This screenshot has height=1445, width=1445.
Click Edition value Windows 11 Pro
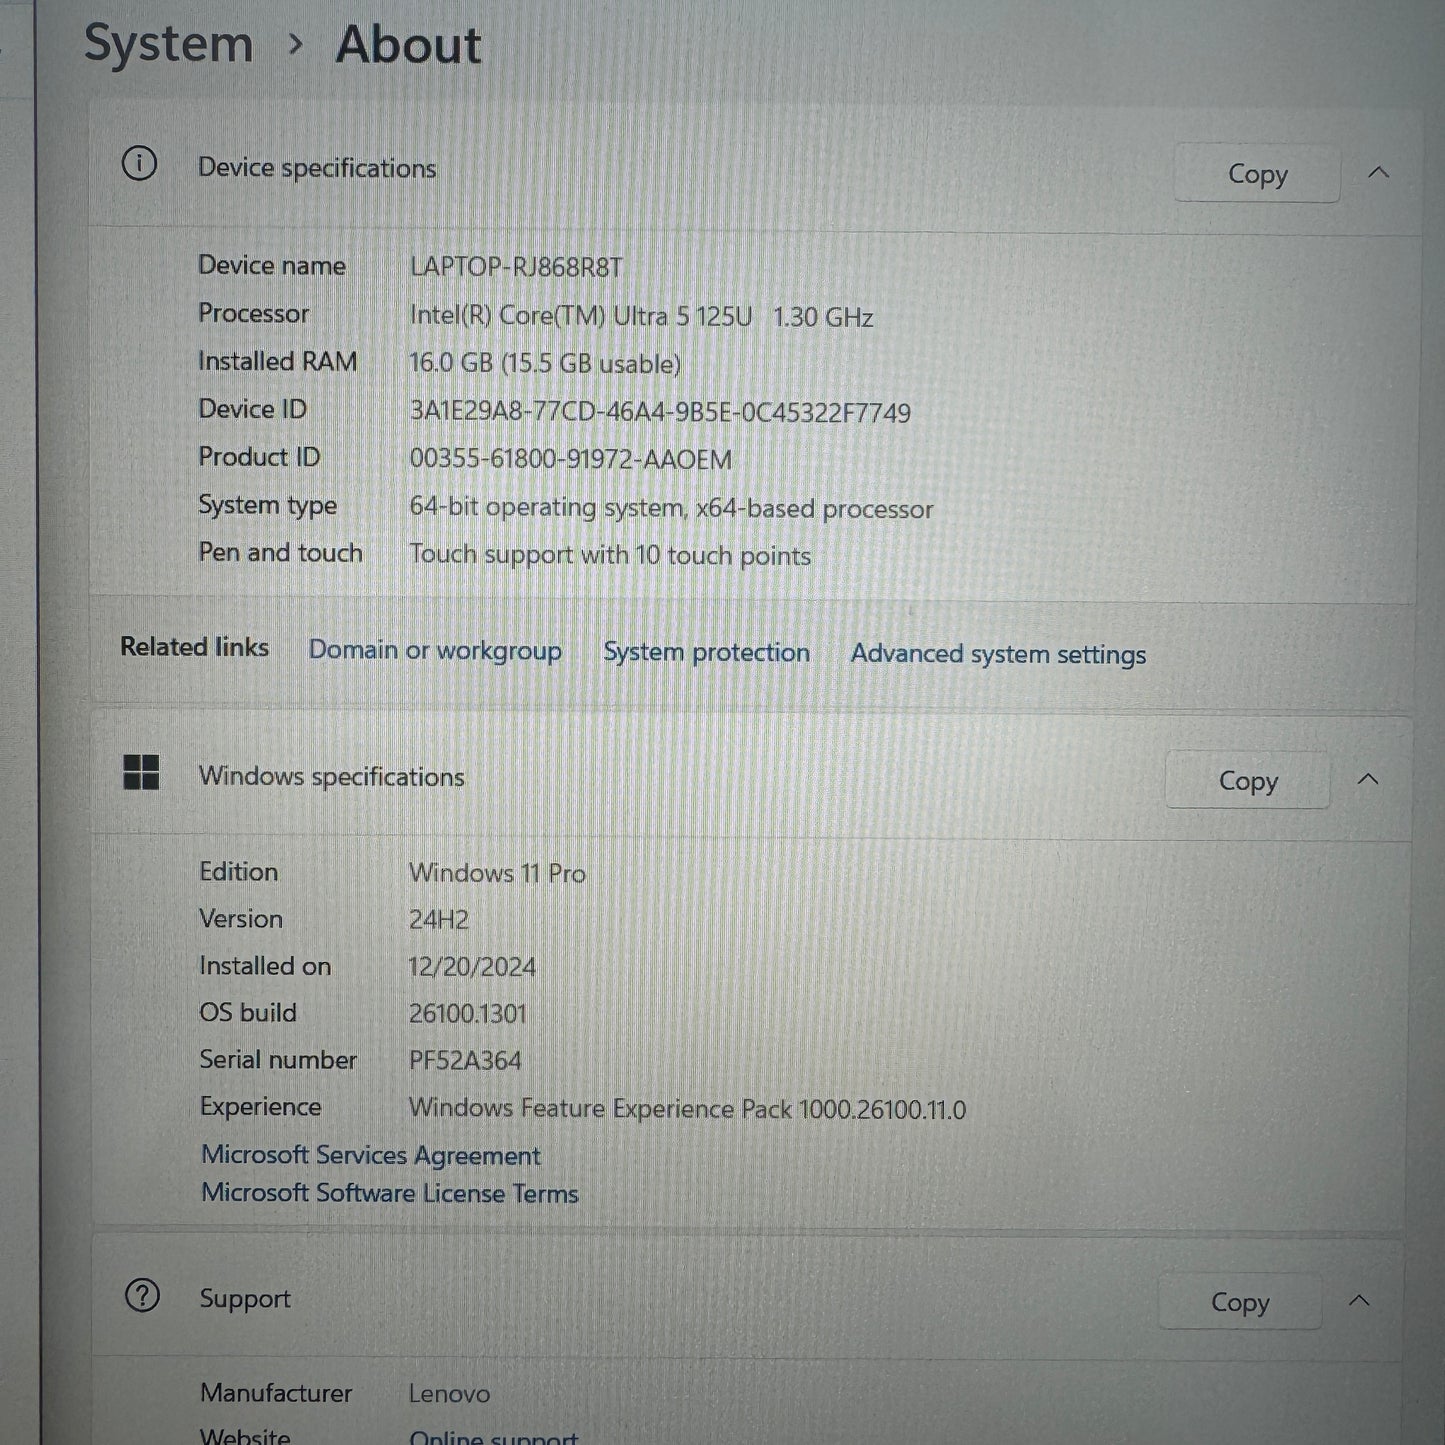497,873
